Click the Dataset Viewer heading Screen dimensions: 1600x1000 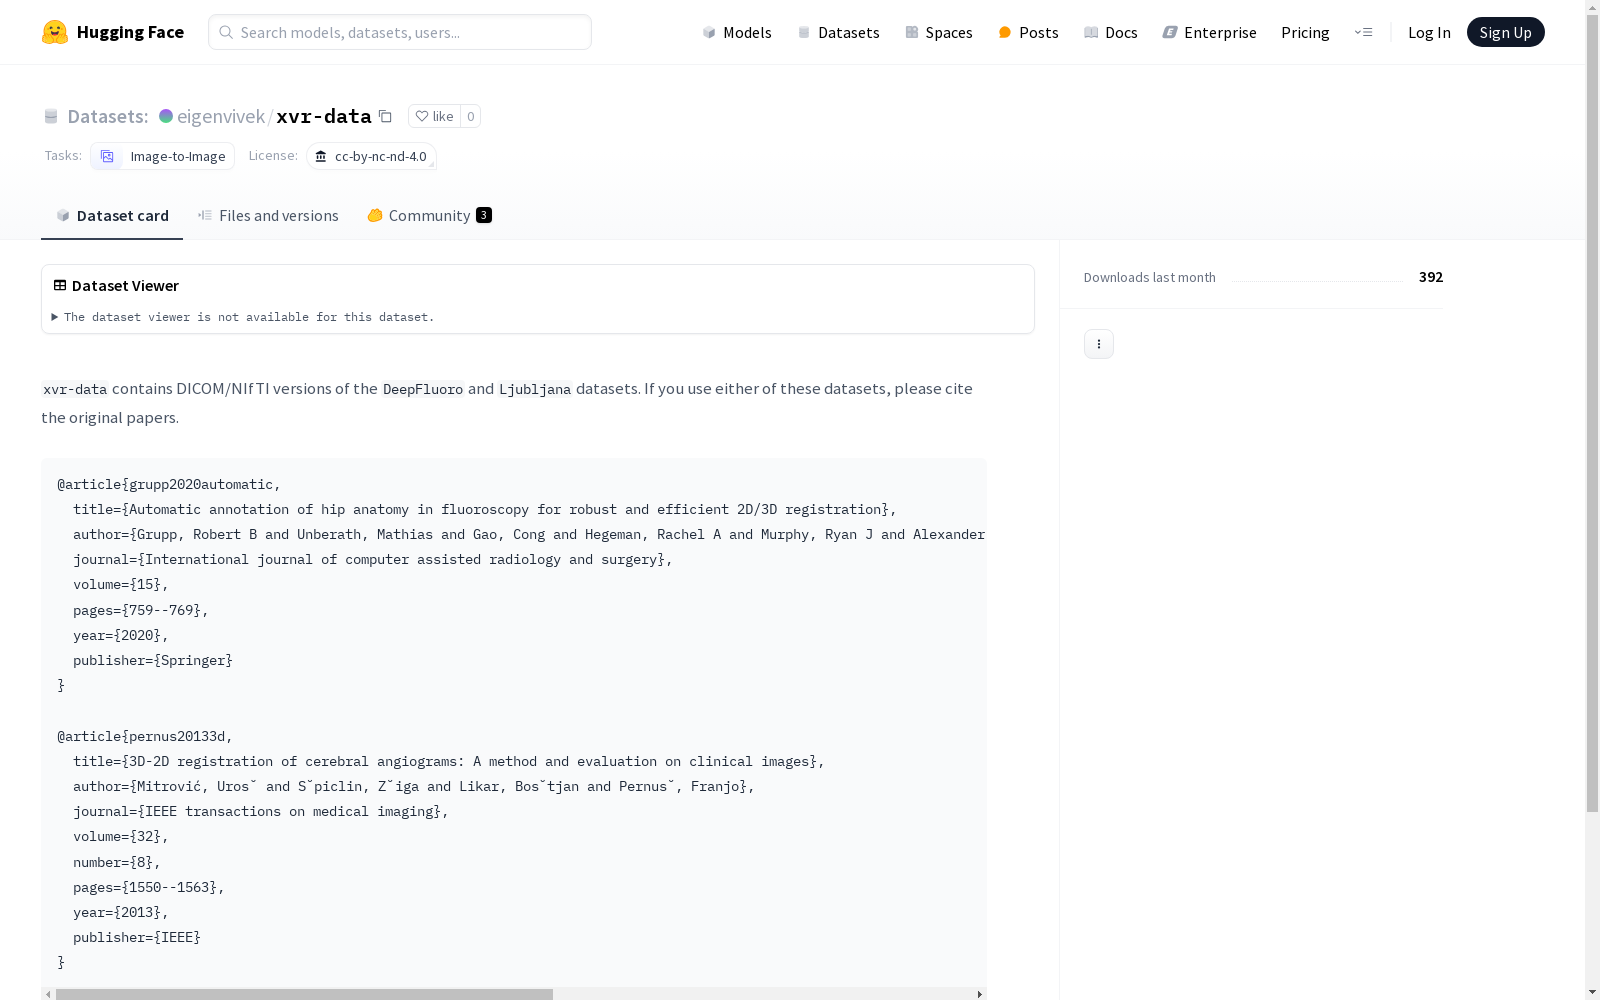pyautogui.click(x=125, y=285)
